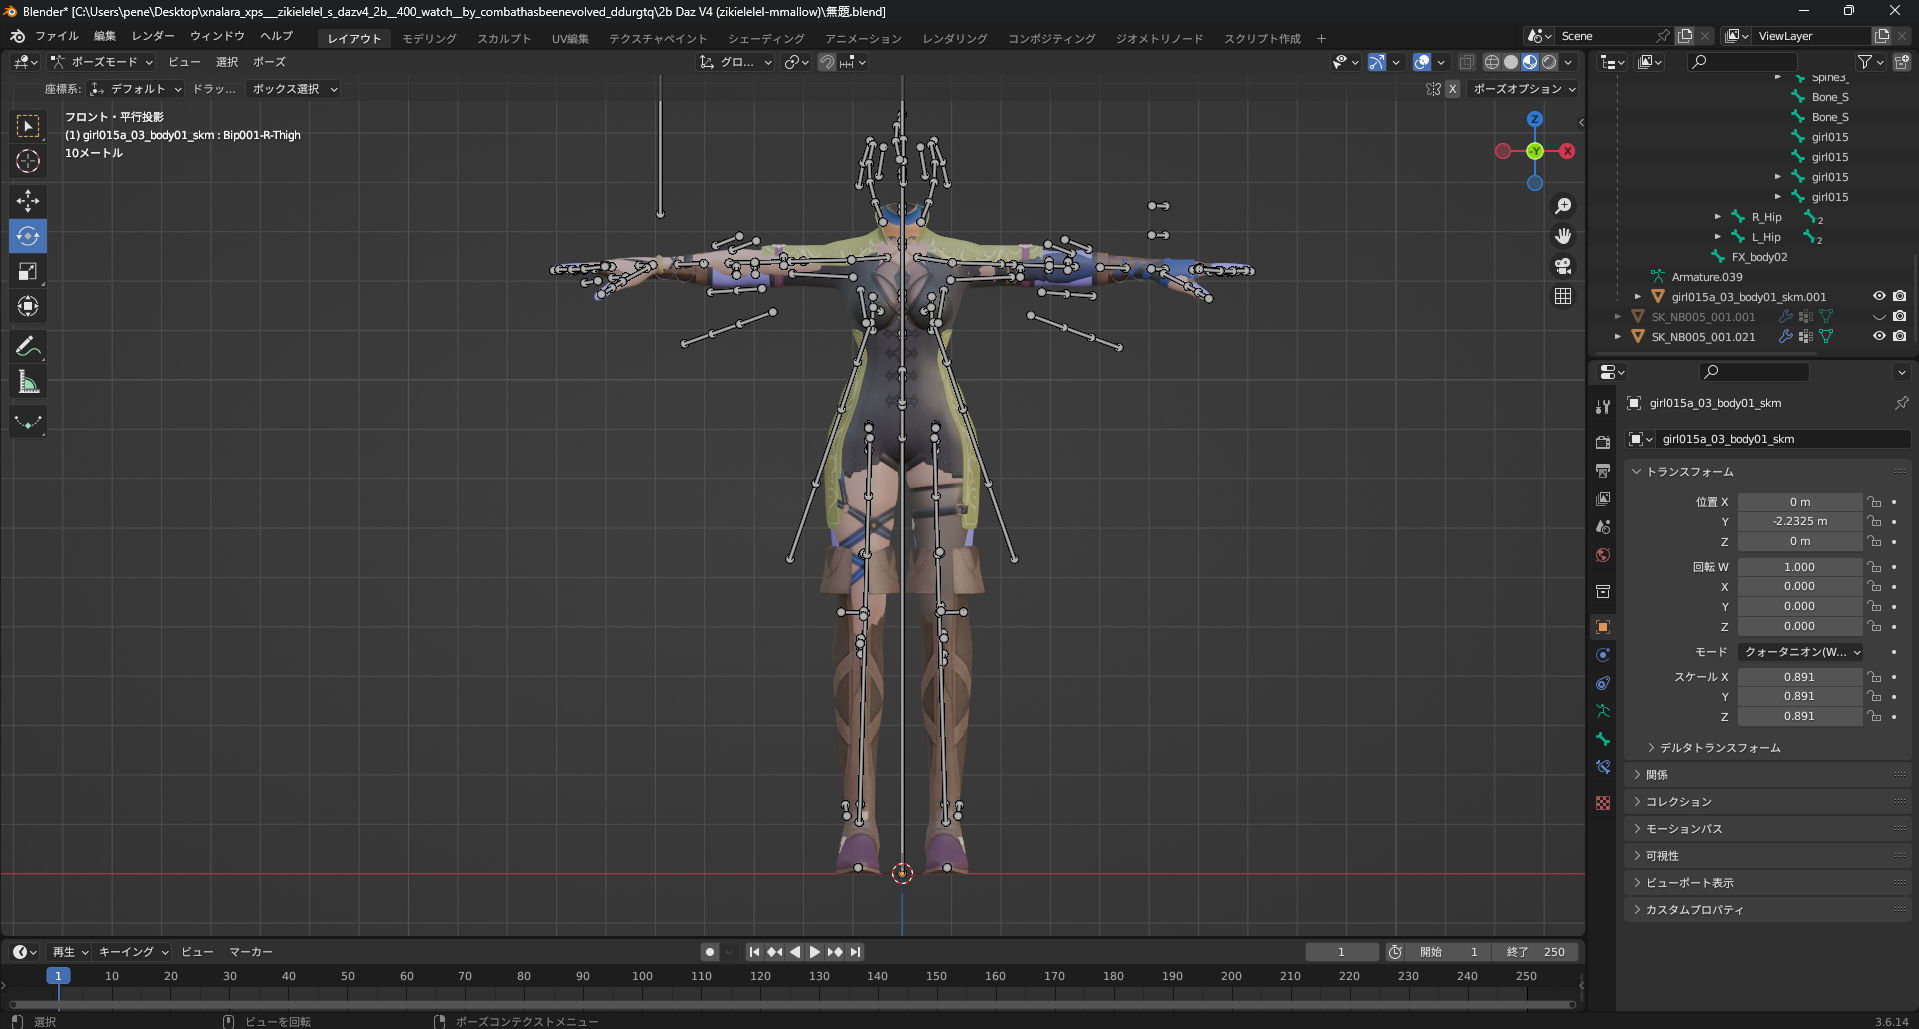Image resolution: width=1919 pixels, height=1029 pixels.
Task: Select the Measure ruler tool
Action: tap(28, 381)
